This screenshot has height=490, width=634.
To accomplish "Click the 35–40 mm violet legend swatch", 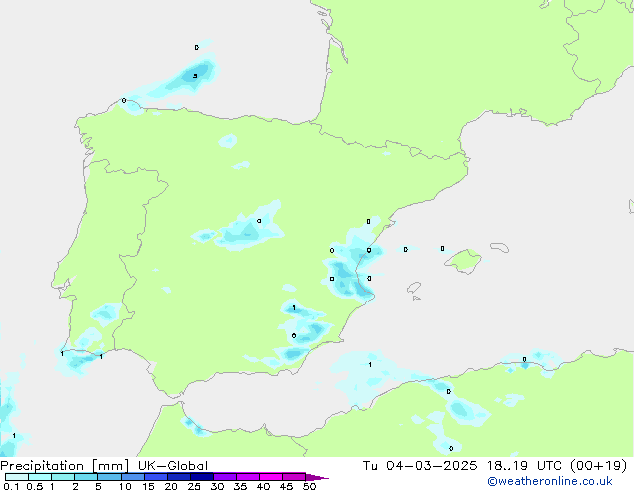I will coord(247,477).
